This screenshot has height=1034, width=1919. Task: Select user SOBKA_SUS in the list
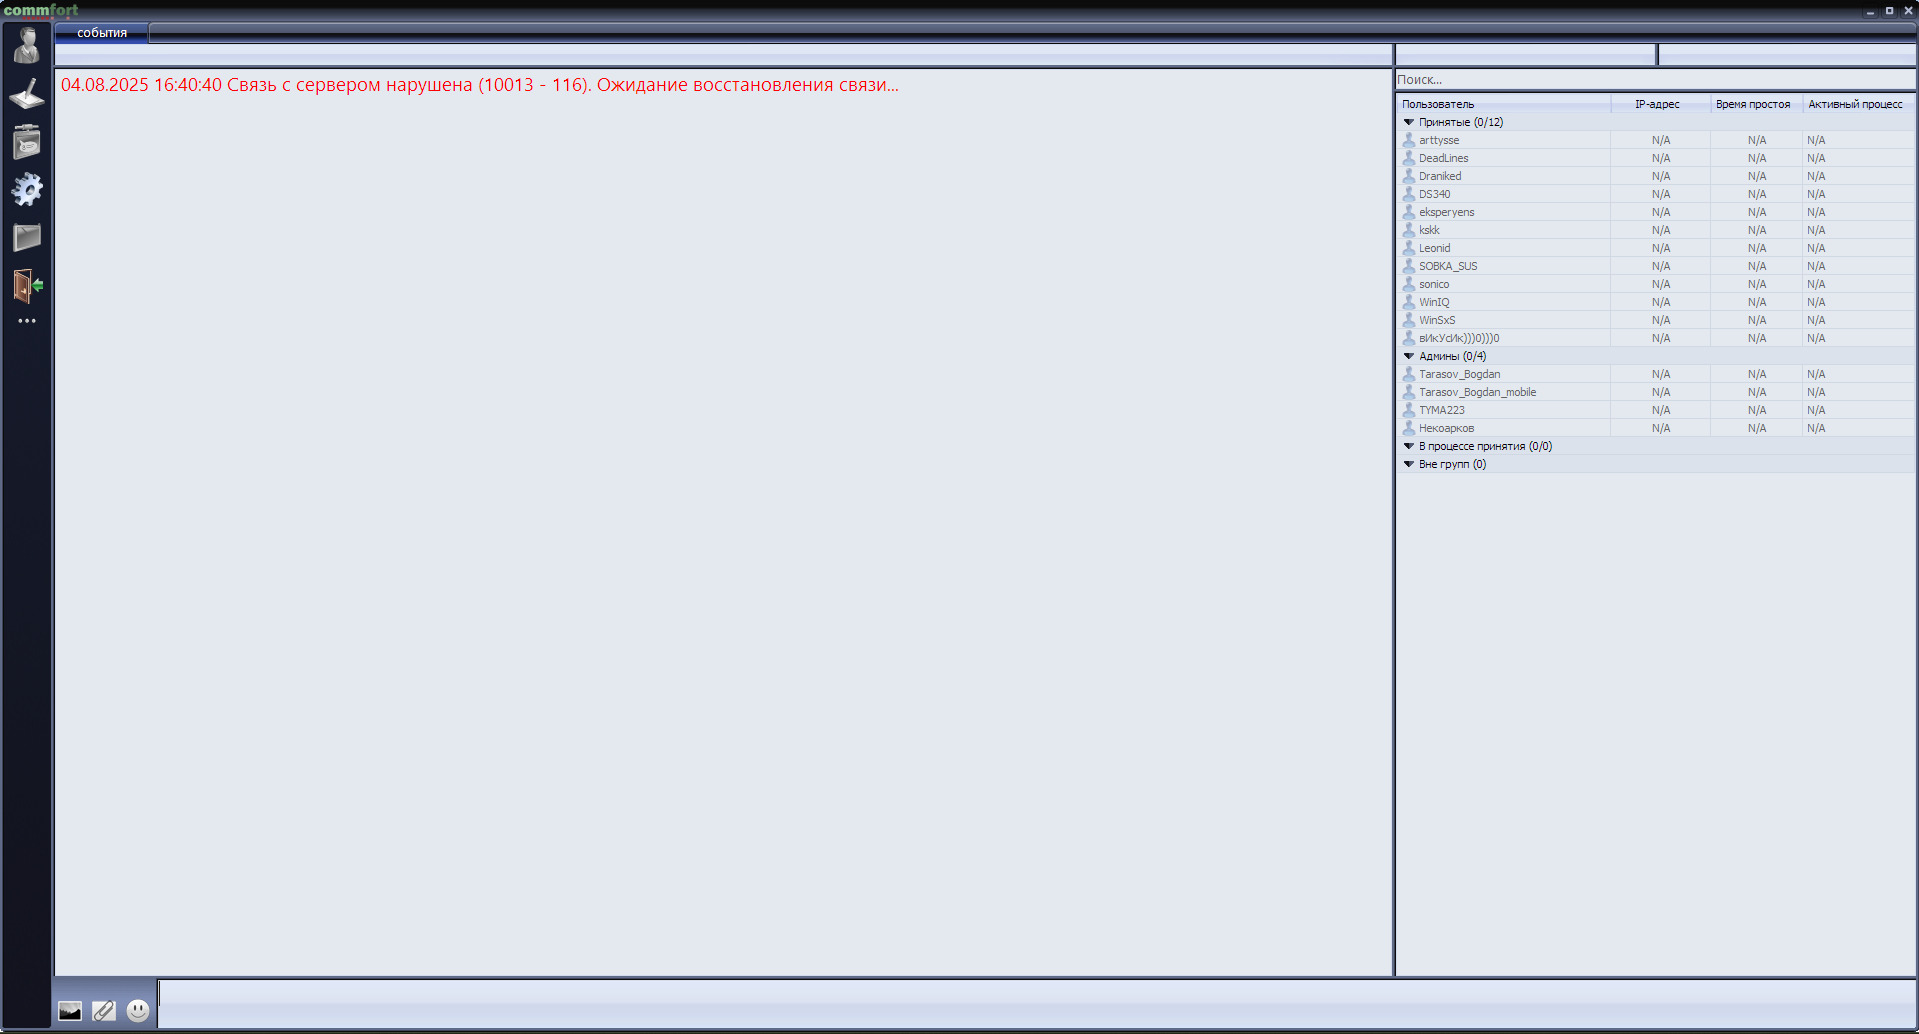1655,266
